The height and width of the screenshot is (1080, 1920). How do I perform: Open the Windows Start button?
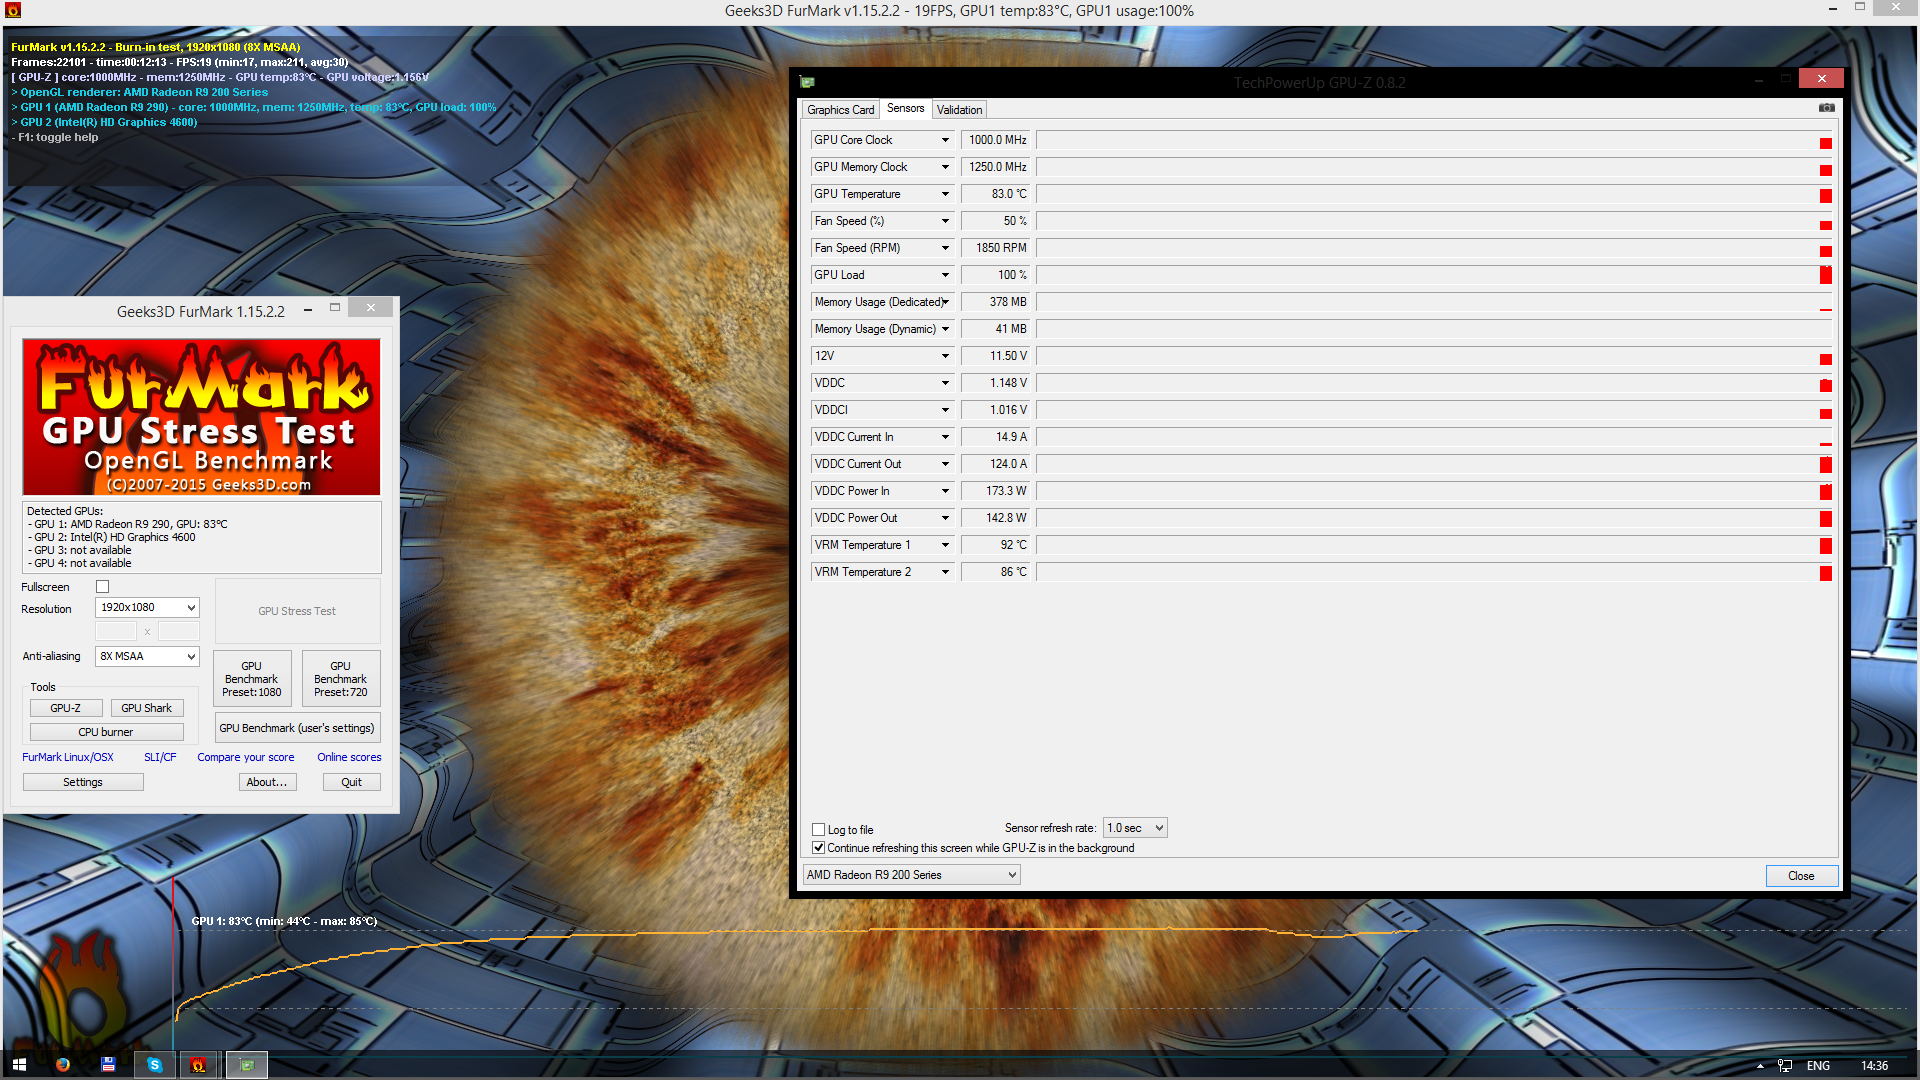[x=19, y=1065]
